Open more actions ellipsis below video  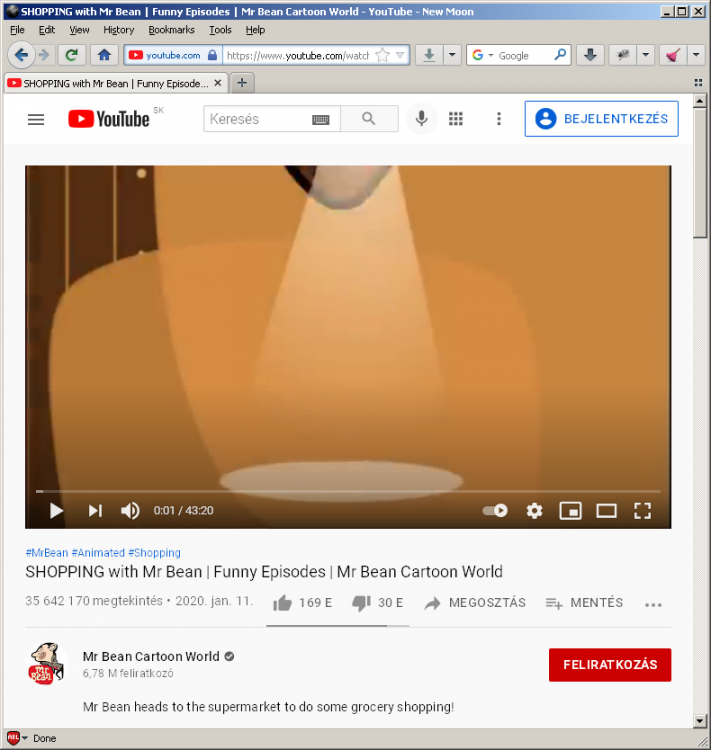coord(653,605)
